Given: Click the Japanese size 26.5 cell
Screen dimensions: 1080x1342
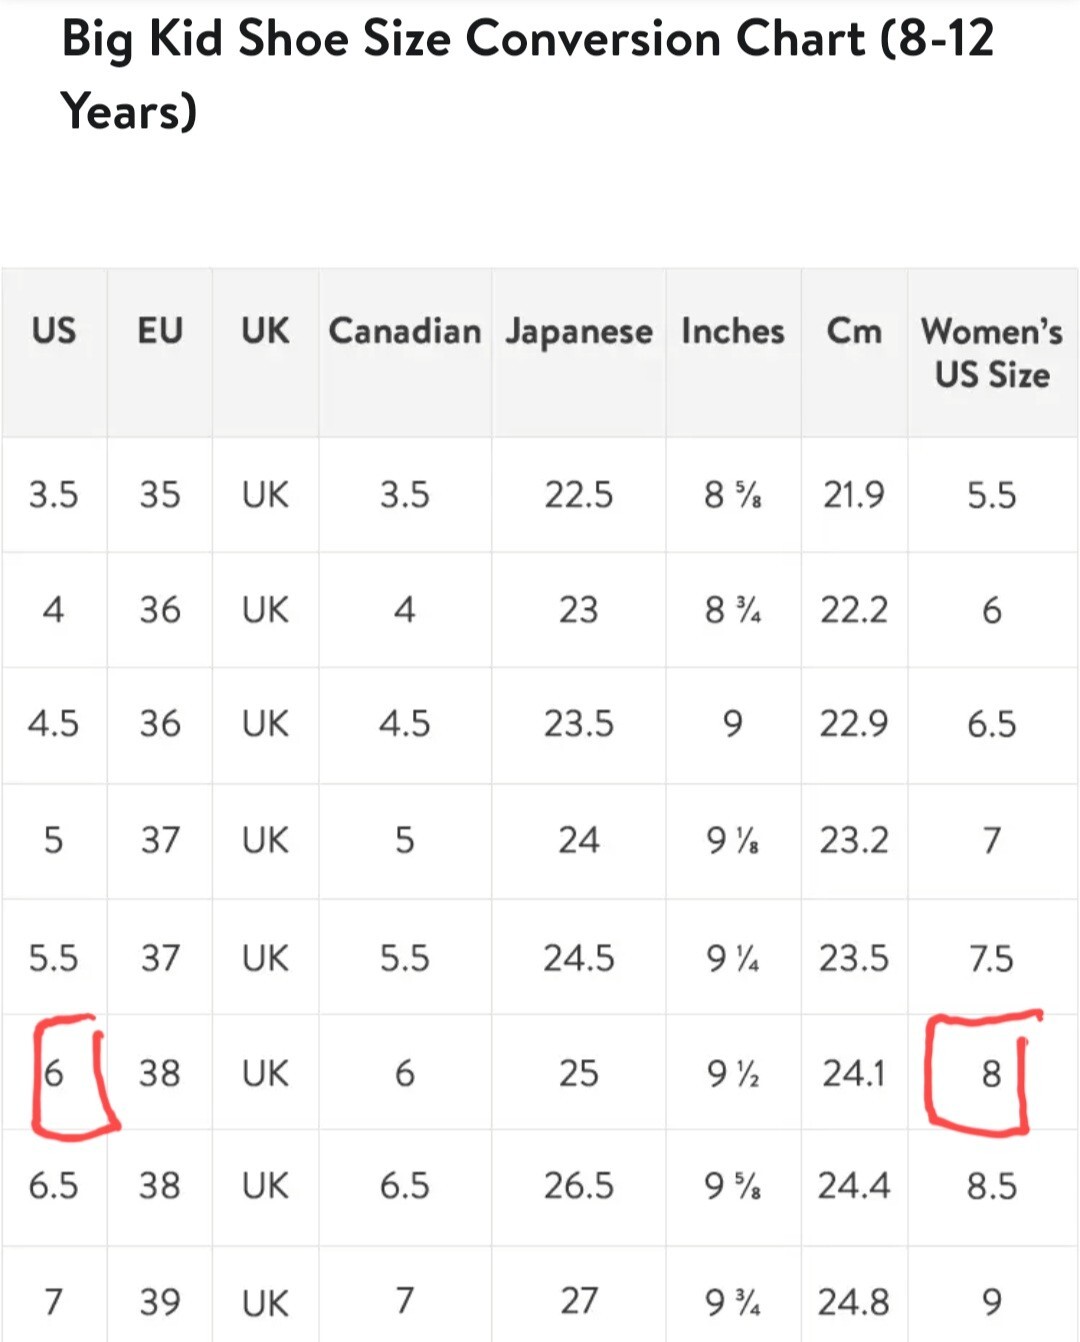Looking at the screenshot, I should tap(579, 1186).
